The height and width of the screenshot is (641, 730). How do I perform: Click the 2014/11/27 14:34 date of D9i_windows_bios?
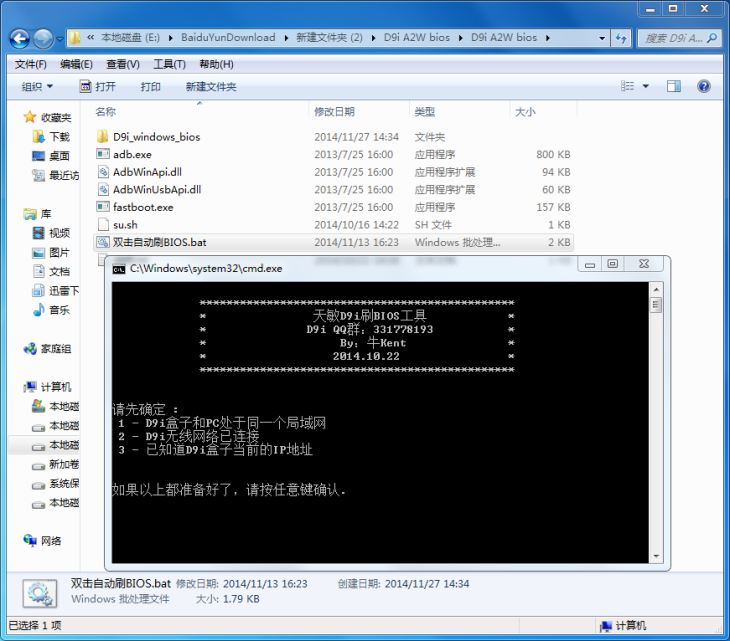point(356,137)
